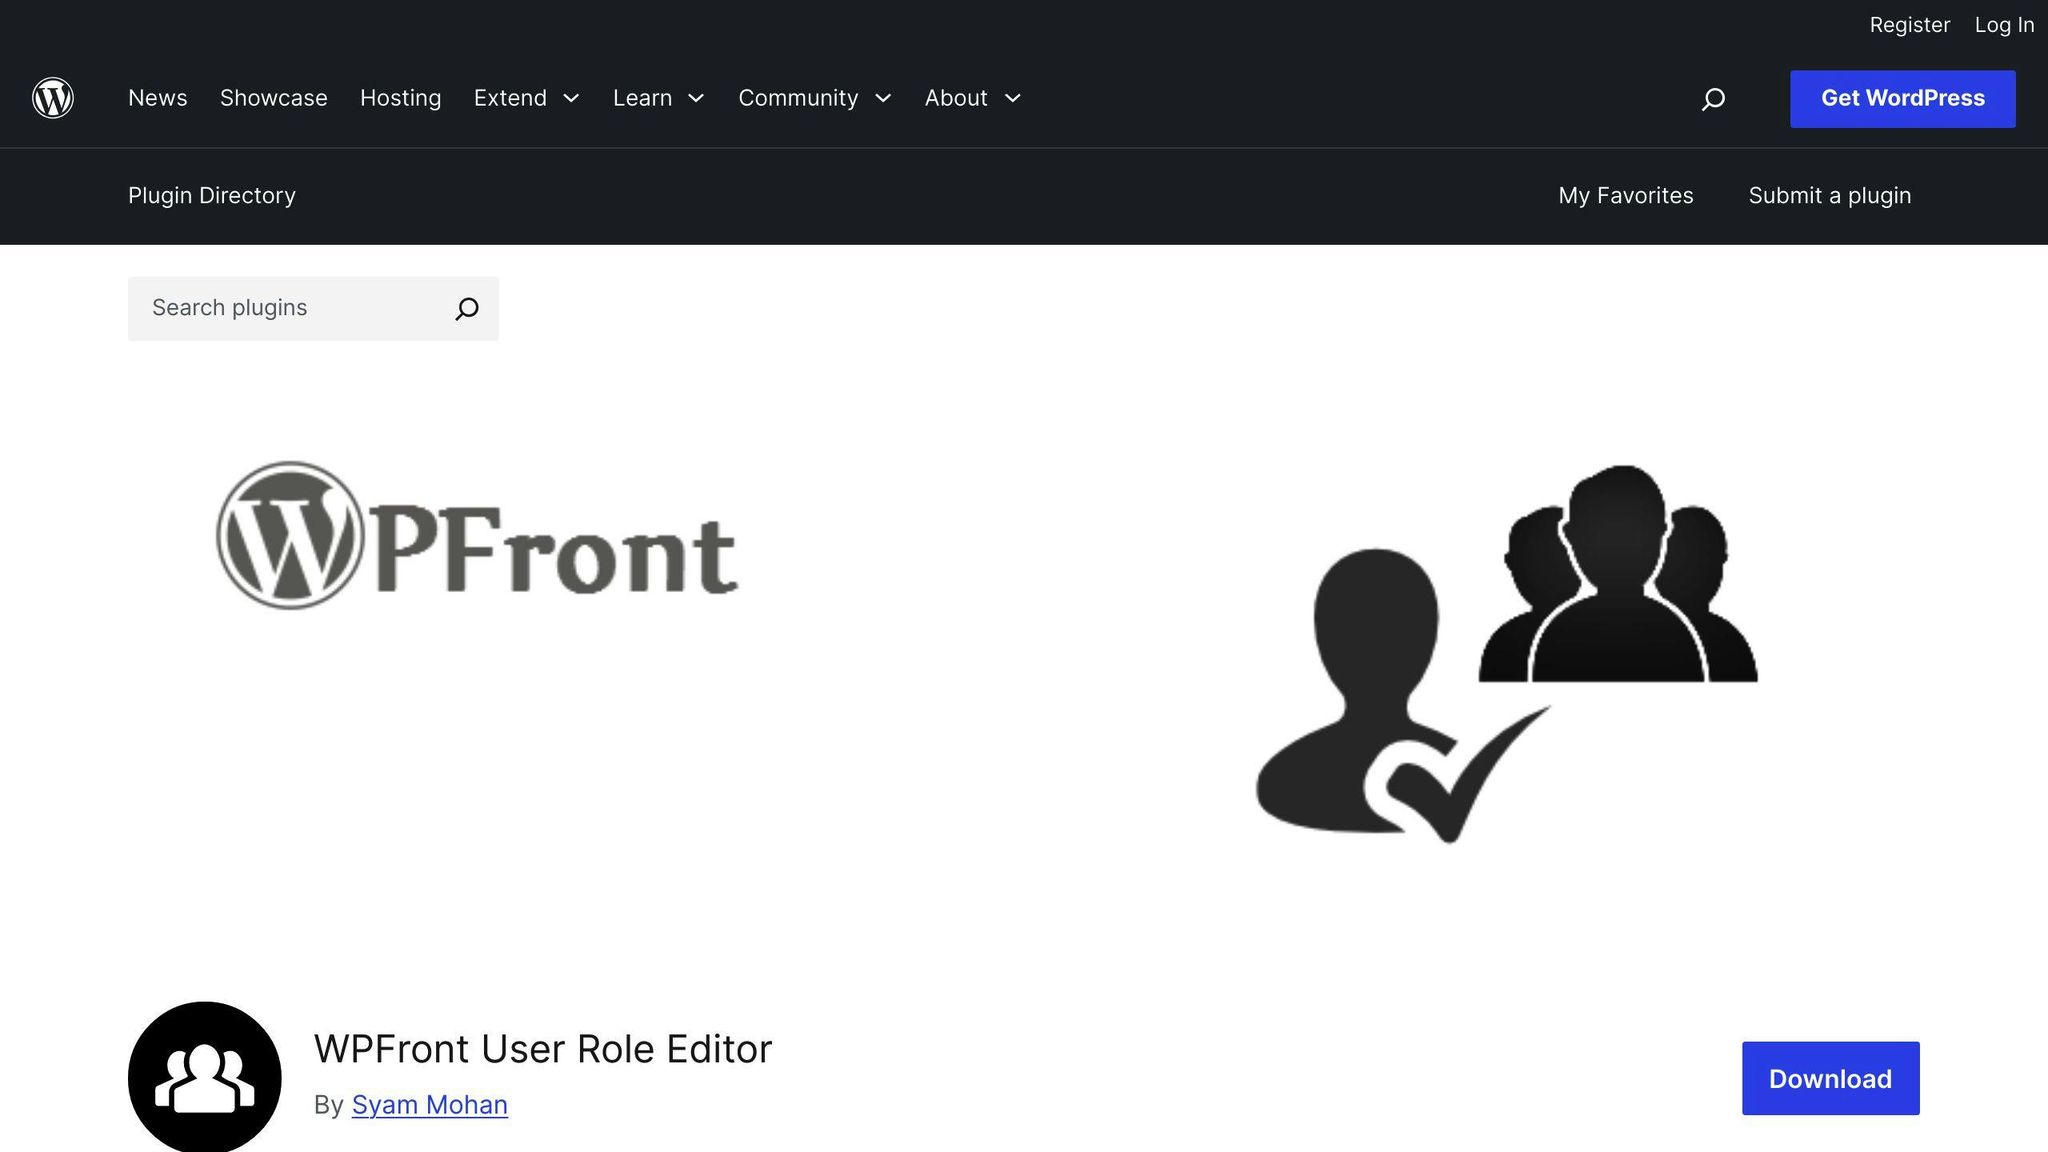Click Submit a plugin link
The image size is (2048, 1152).
(x=1830, y=196)
